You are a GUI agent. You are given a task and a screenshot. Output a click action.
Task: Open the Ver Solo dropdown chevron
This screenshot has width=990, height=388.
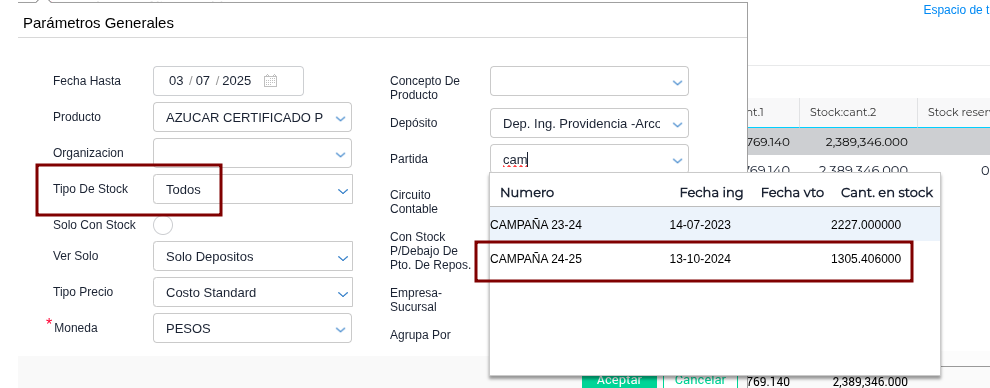(342, 258)
